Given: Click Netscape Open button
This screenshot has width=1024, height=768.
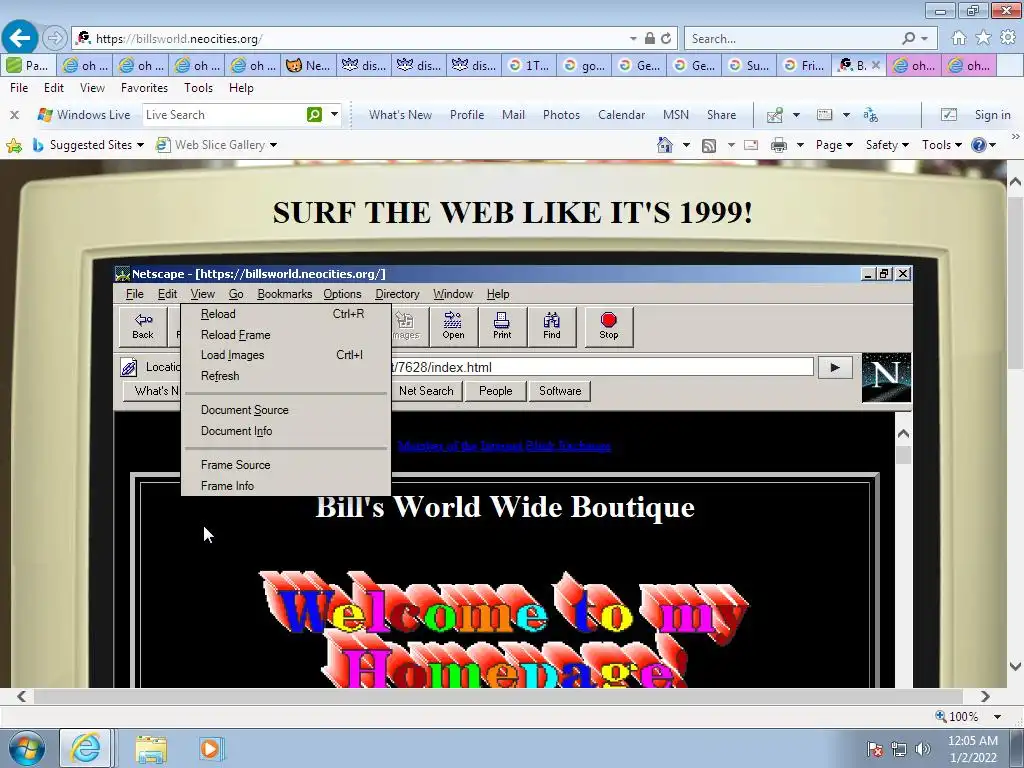Looking at the screenshot, I should pyautogui.click(x=453, y=326).
